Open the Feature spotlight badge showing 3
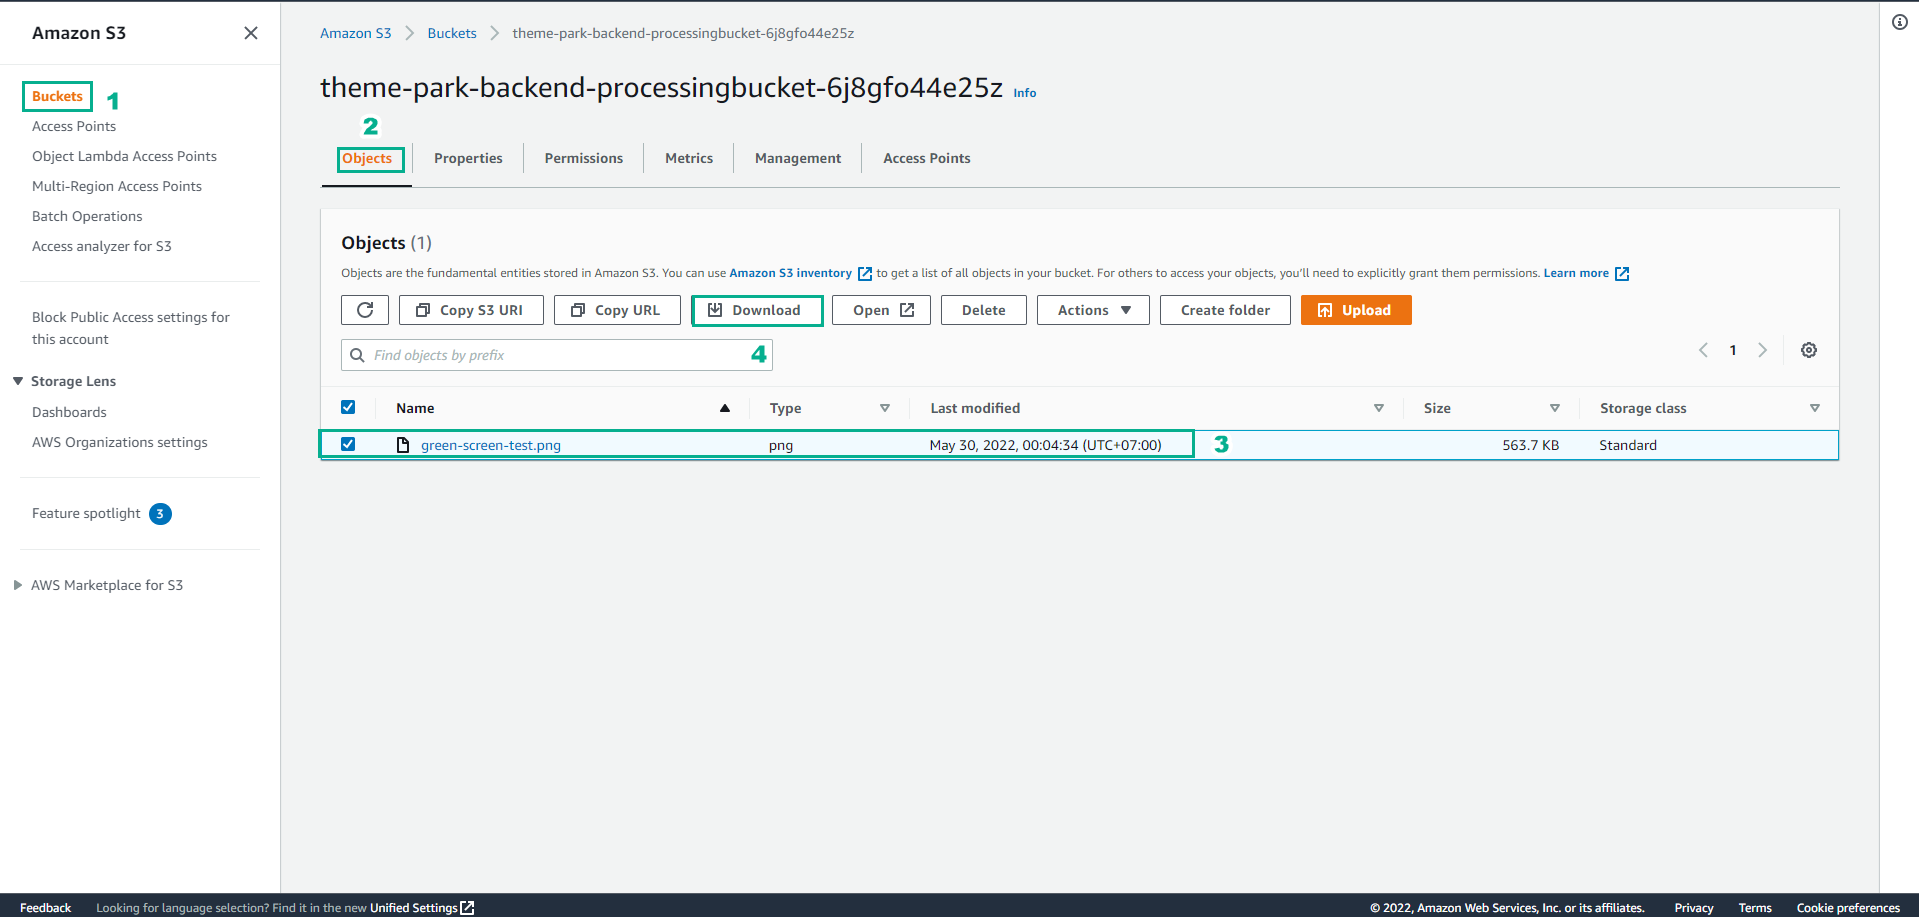 [x=160, y=514]
